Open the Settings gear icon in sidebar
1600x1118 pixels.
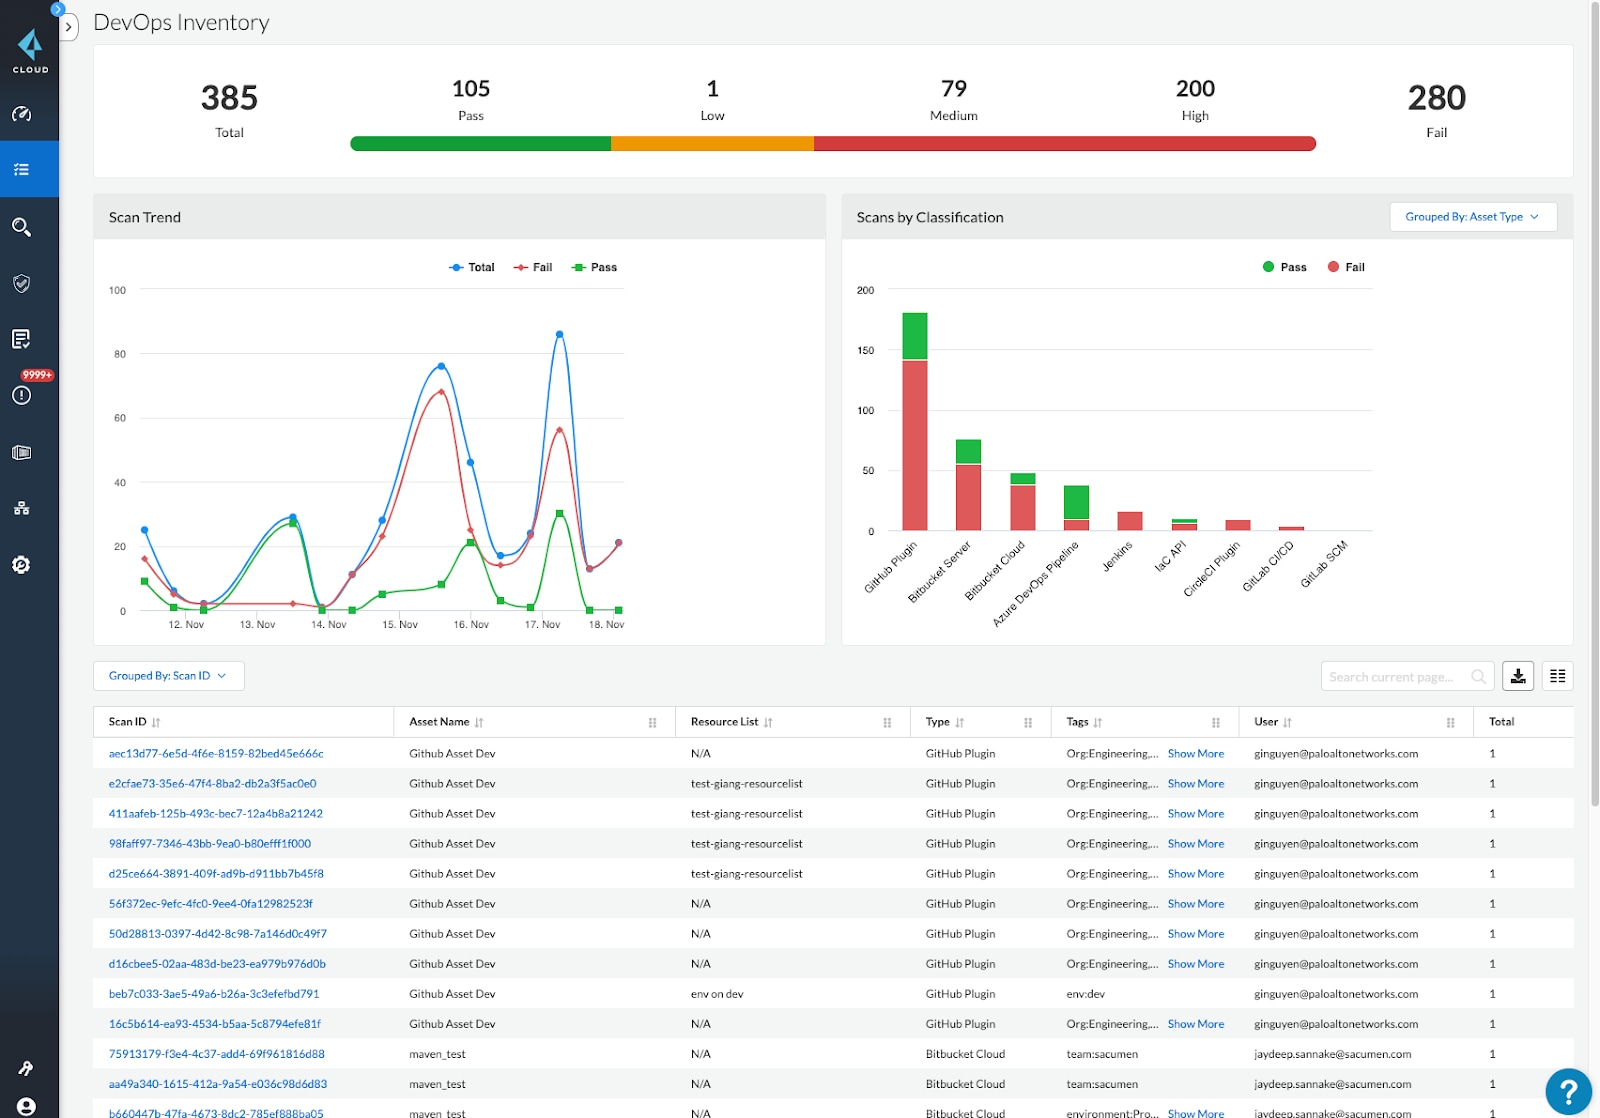[21, 565]
